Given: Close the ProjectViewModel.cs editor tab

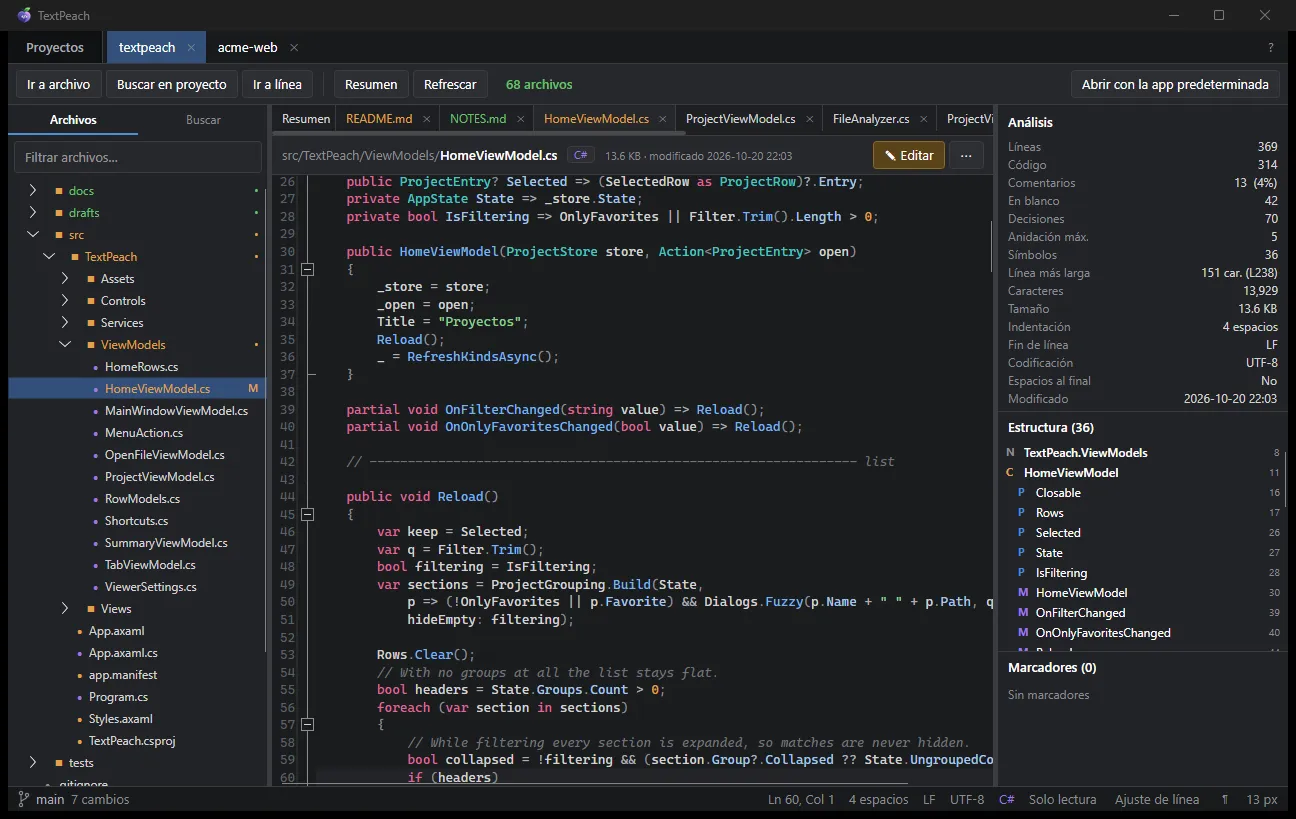Looking at the screenshot, I should 811,119.
